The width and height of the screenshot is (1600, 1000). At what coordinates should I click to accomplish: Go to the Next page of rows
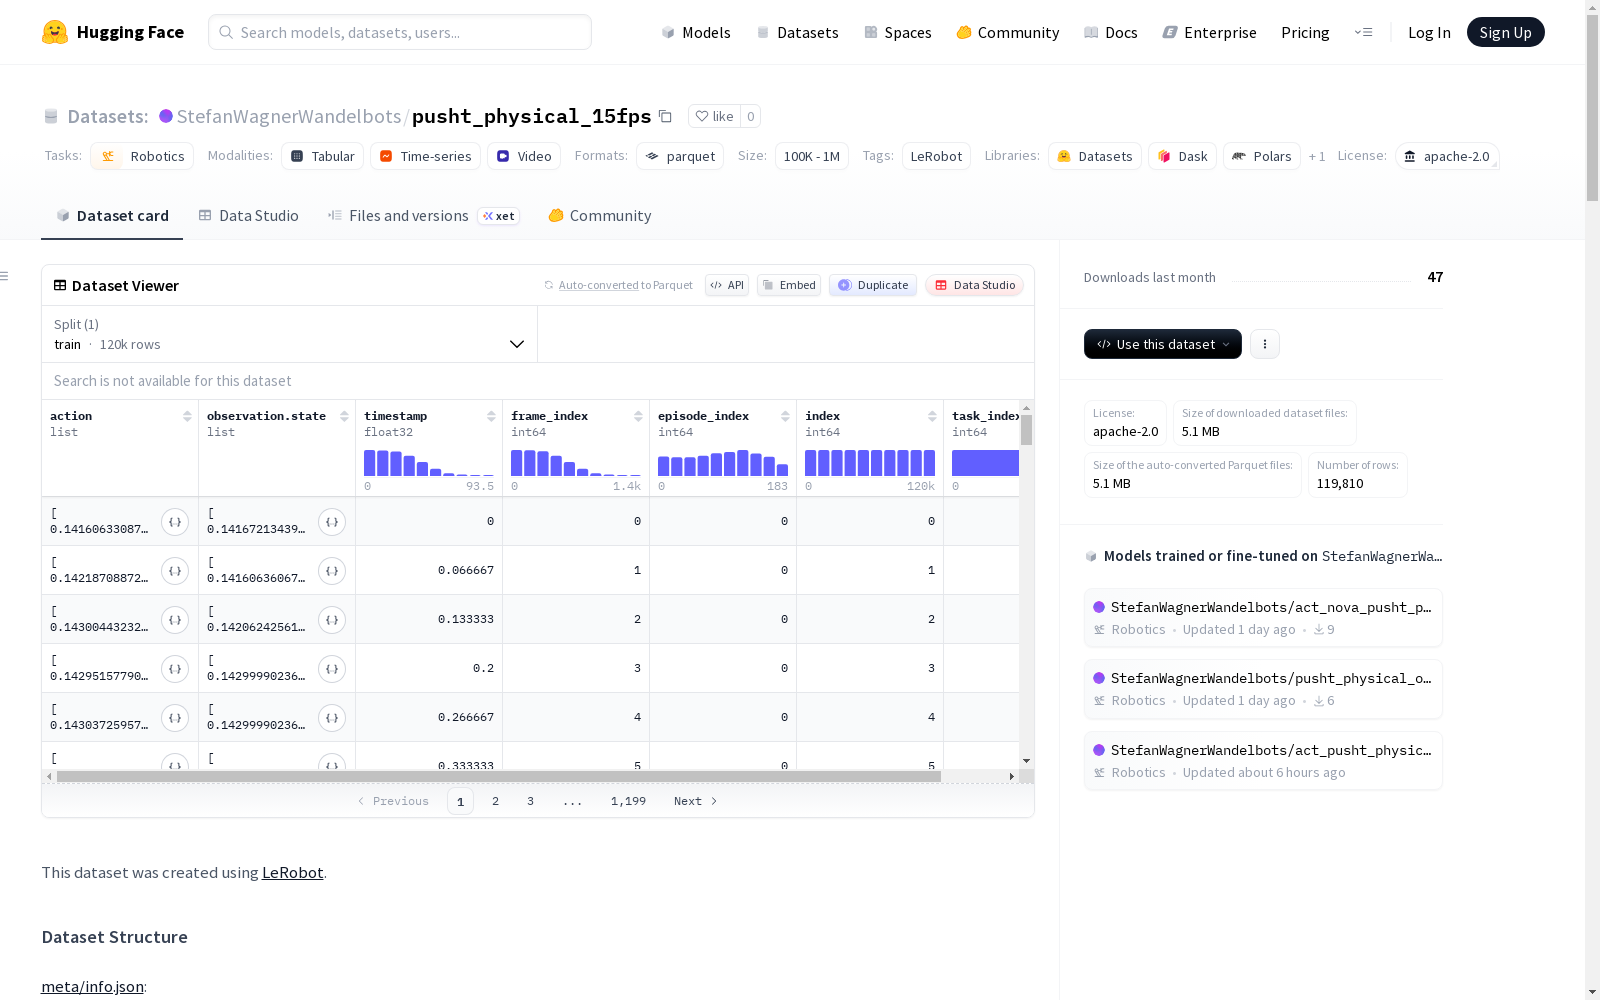[x=695, y=801]
